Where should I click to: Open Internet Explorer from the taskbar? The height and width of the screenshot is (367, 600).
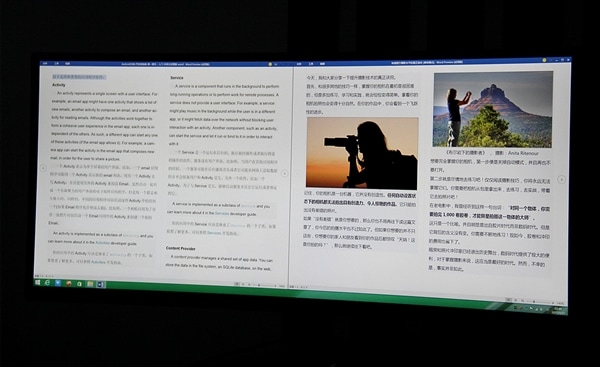pos(47,283)
